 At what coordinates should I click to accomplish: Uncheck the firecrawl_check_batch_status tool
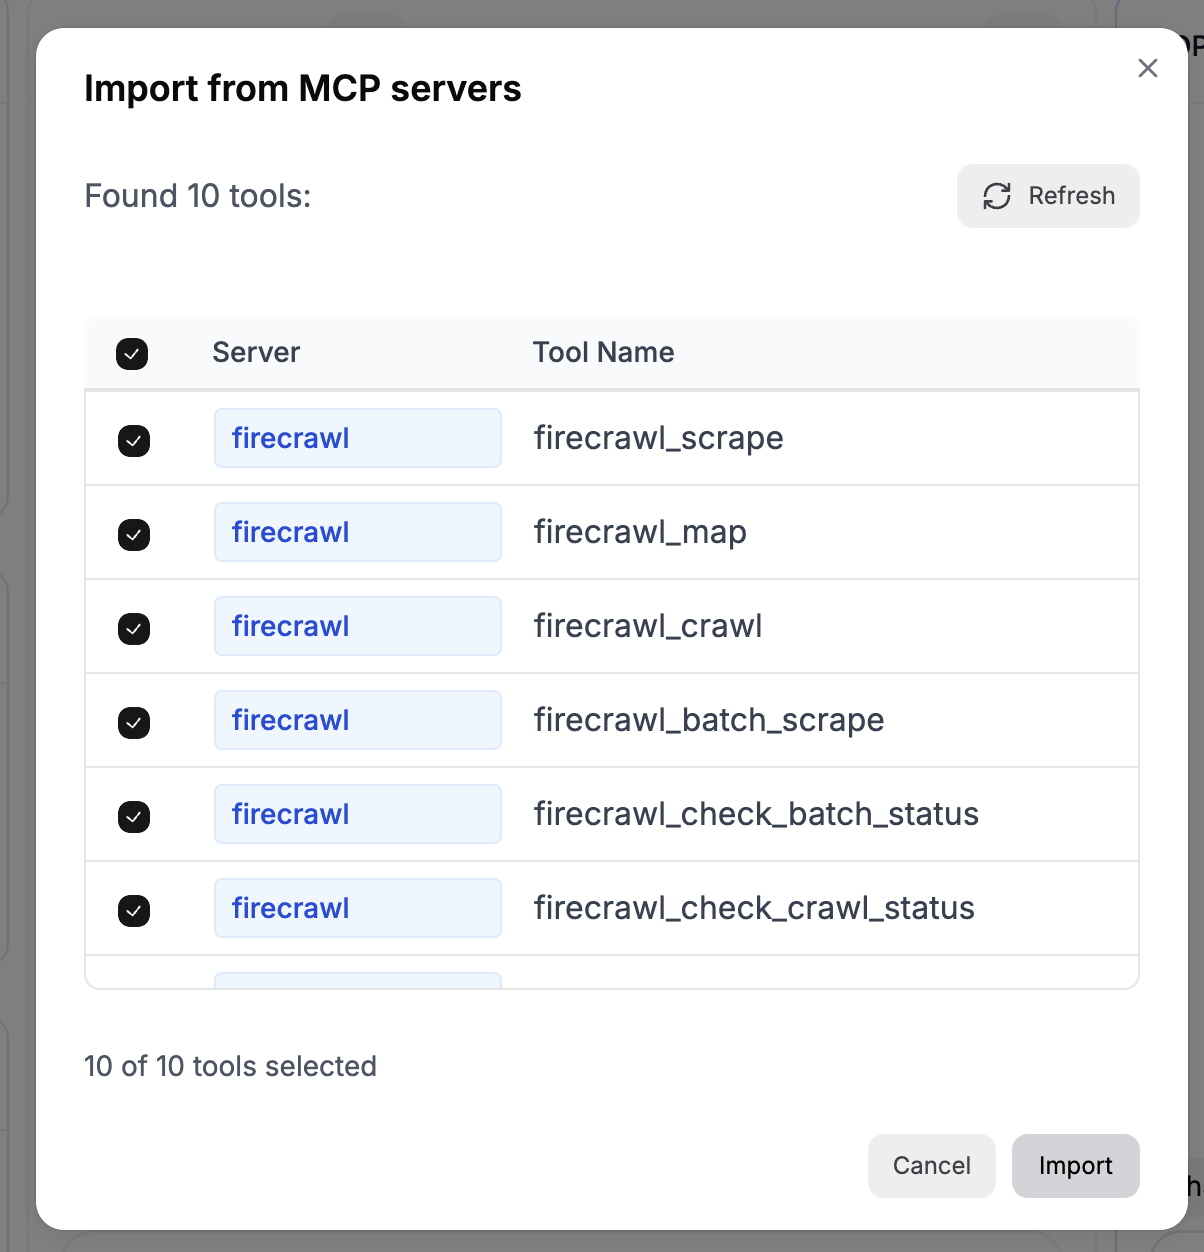134,816
